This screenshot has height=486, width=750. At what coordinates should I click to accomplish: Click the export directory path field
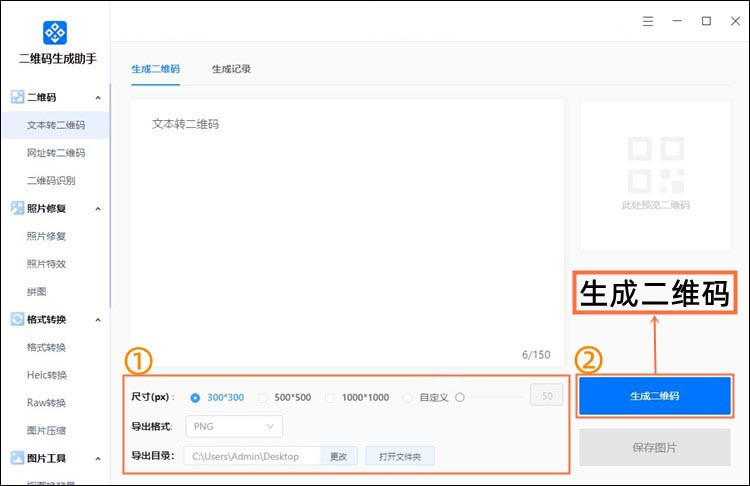pyautogui.click(x=252, y=456)
